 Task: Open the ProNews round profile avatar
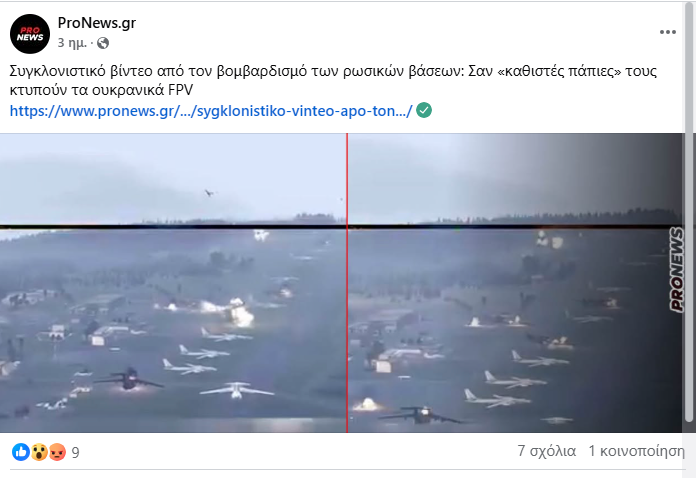click(x=30, y=34)
